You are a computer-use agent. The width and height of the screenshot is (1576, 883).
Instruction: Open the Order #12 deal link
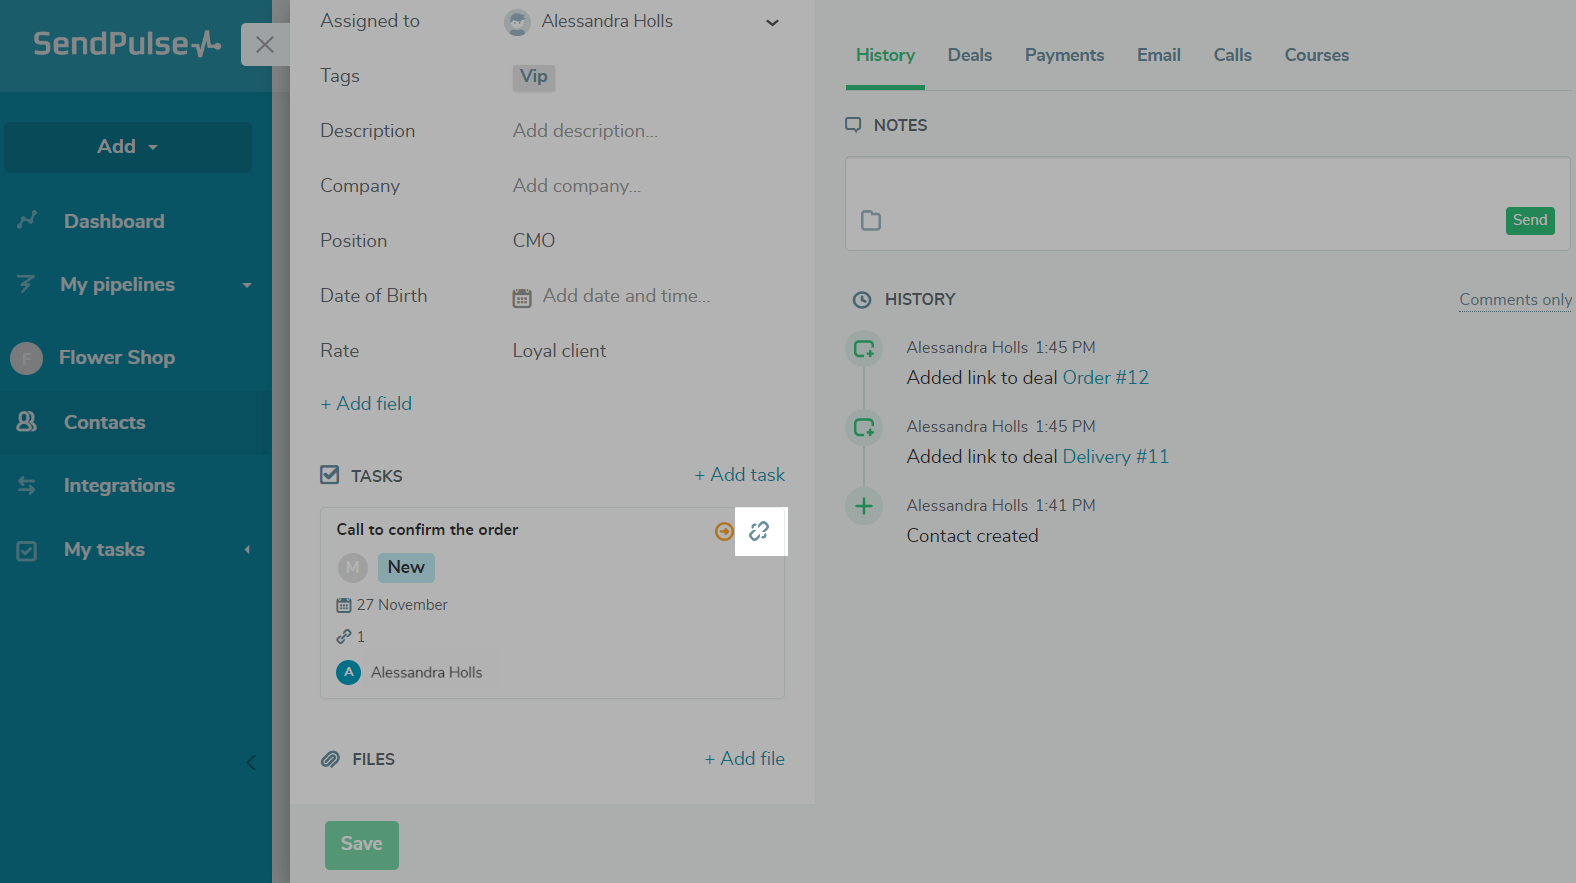pyautogui.click(x=1105, y=377)
